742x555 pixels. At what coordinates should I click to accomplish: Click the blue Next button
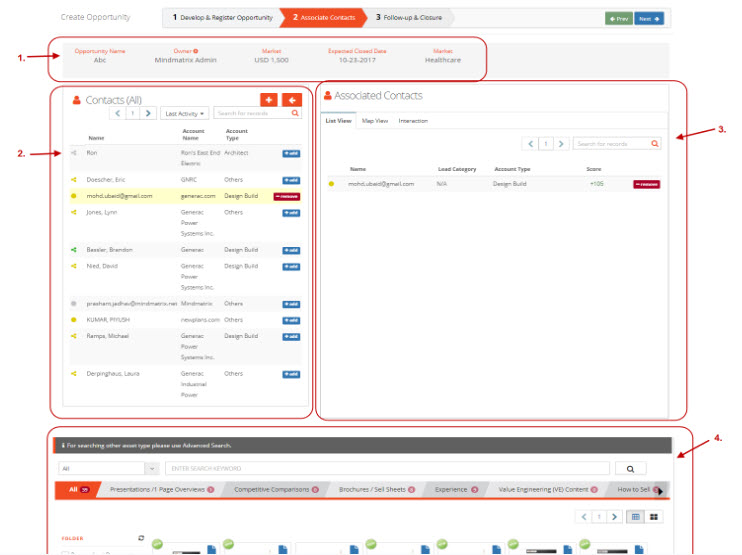pos(649,19)
